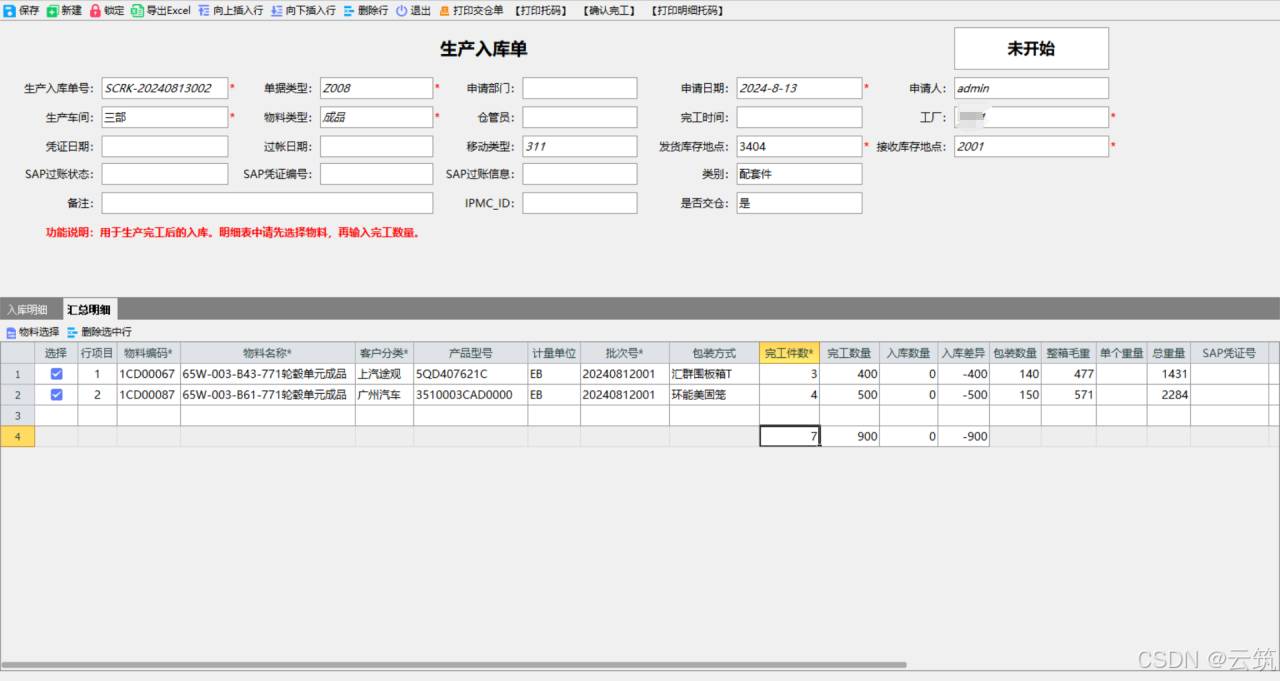This screenshot has width=1280, height=681.
Task: Click 删除选中行 above the grid
Action: (x=99, y=332)
